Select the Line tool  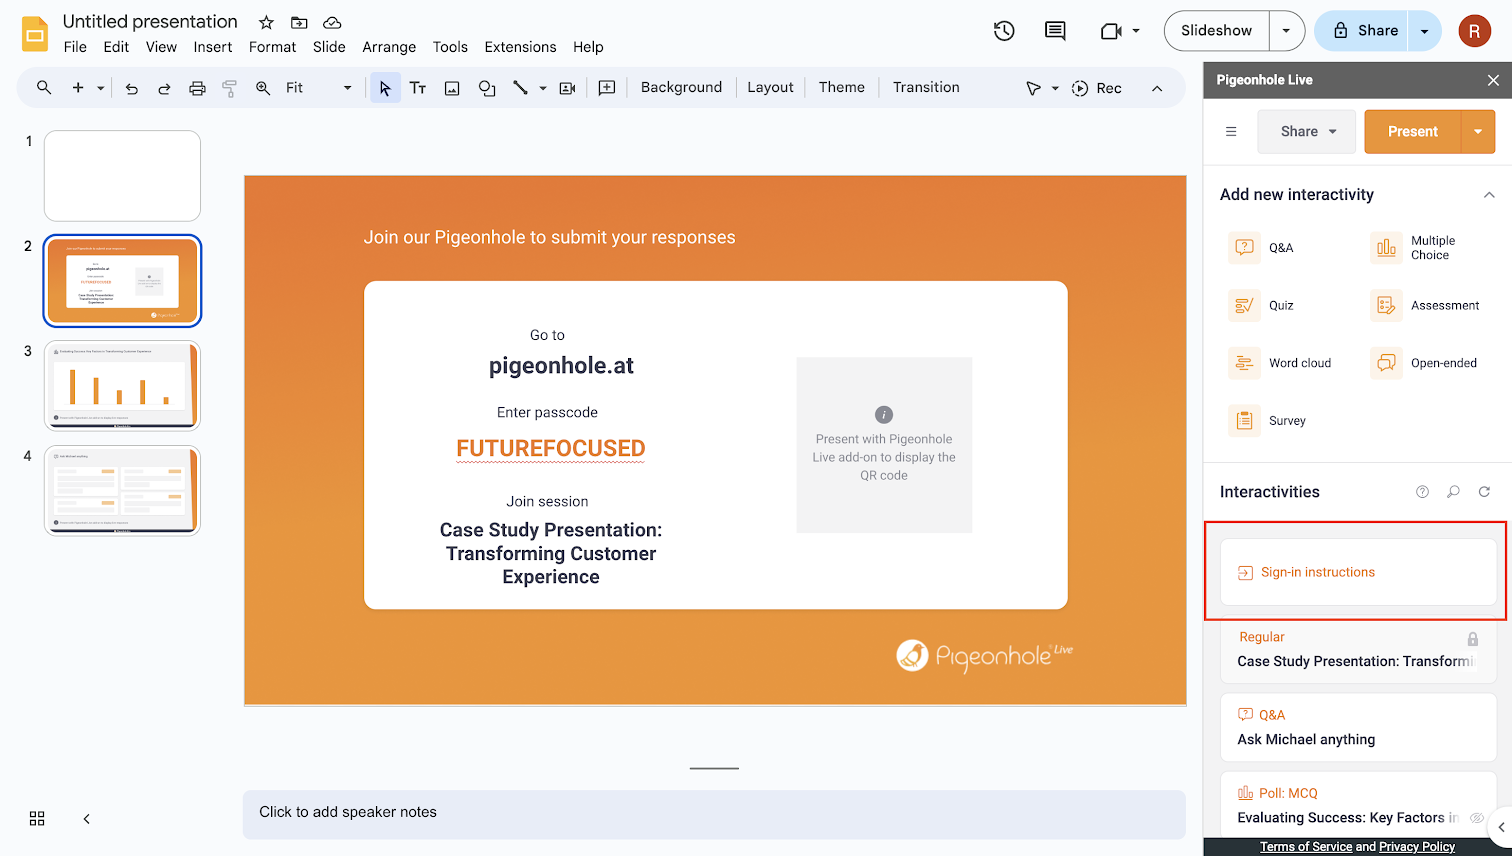[x=520, y=88]
